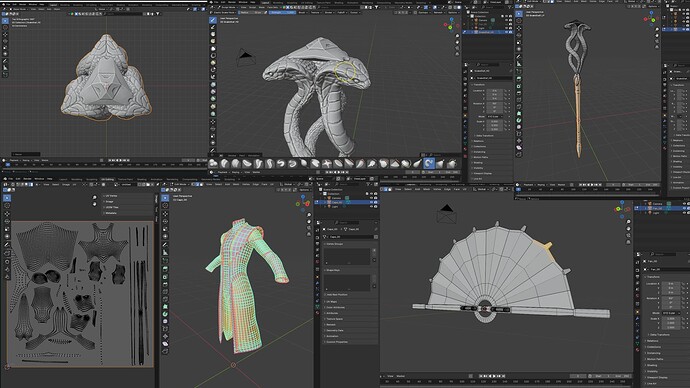Select the Pinch tool in the UV editor toolbar

[x=7, y=277]
